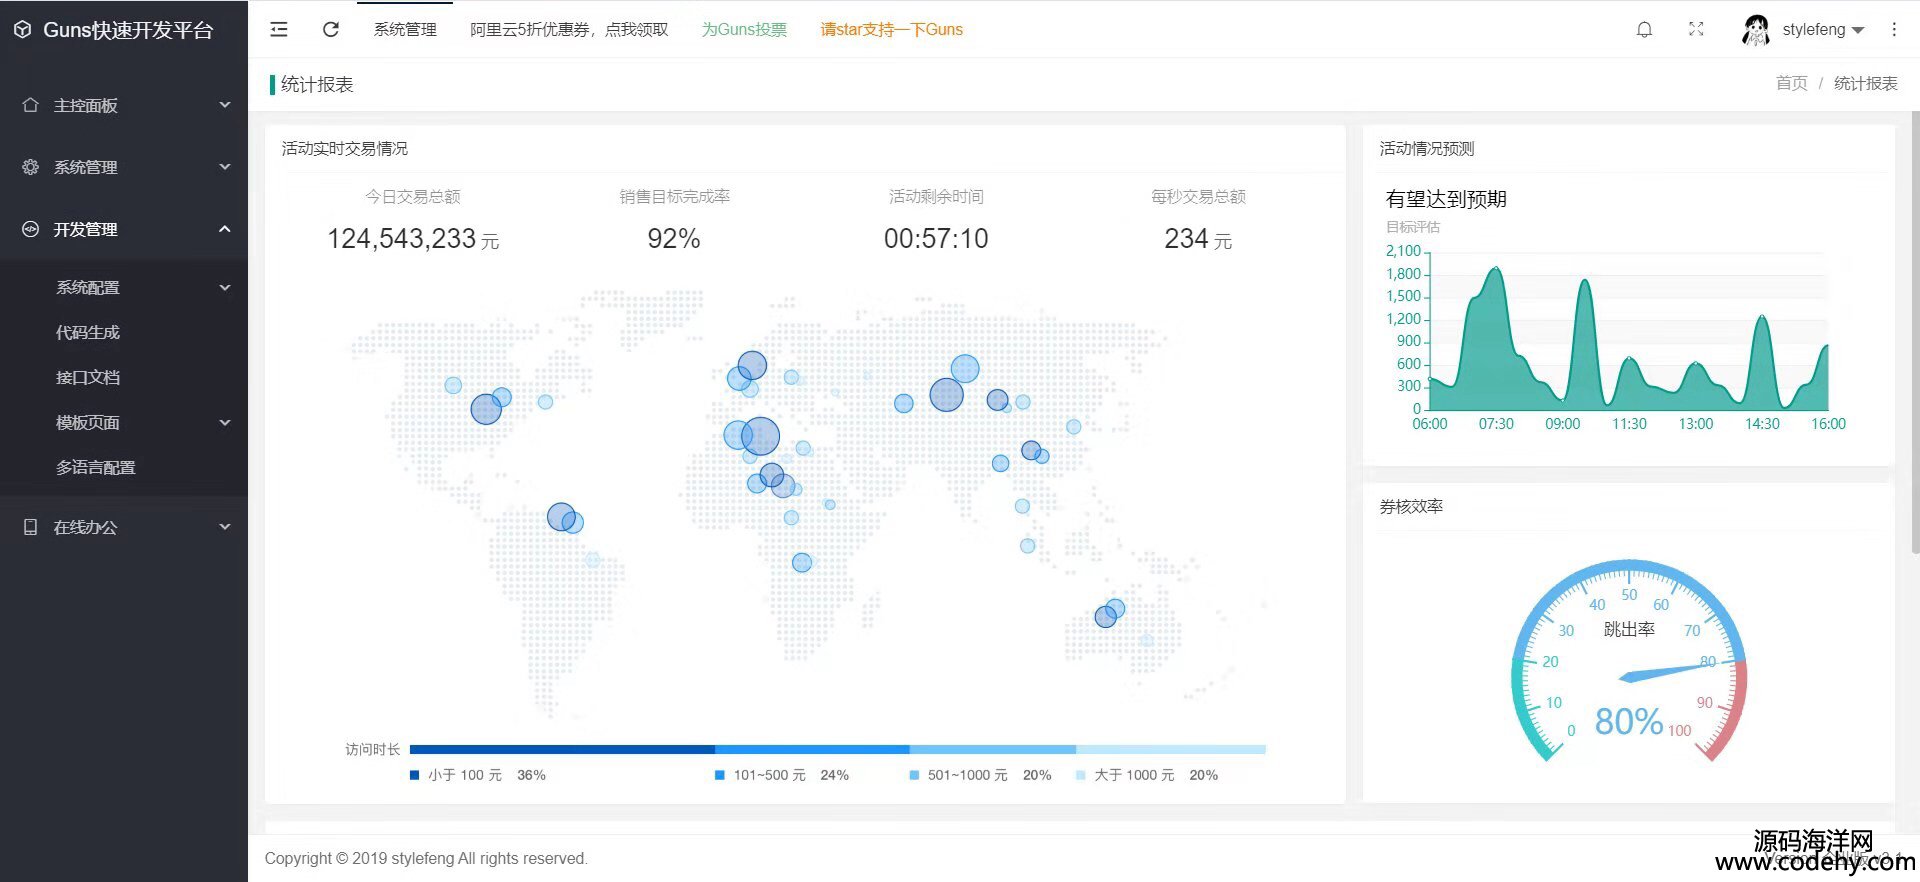1920x882 pixels.
Task: Open the 在线办公 sidebar item
Action: tap(124, 527)
